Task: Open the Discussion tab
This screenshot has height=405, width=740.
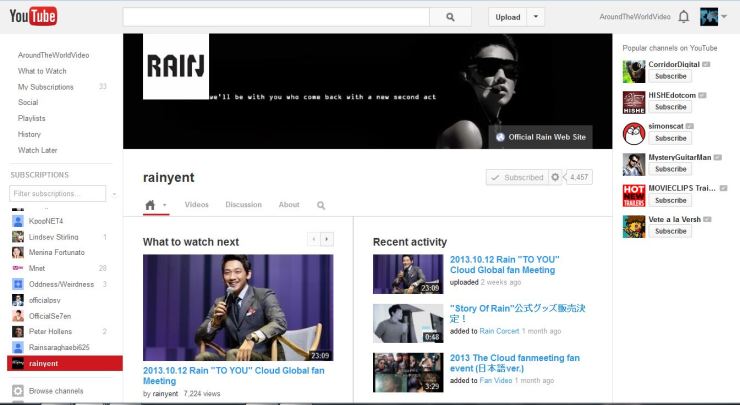Action: pos(243,205)
